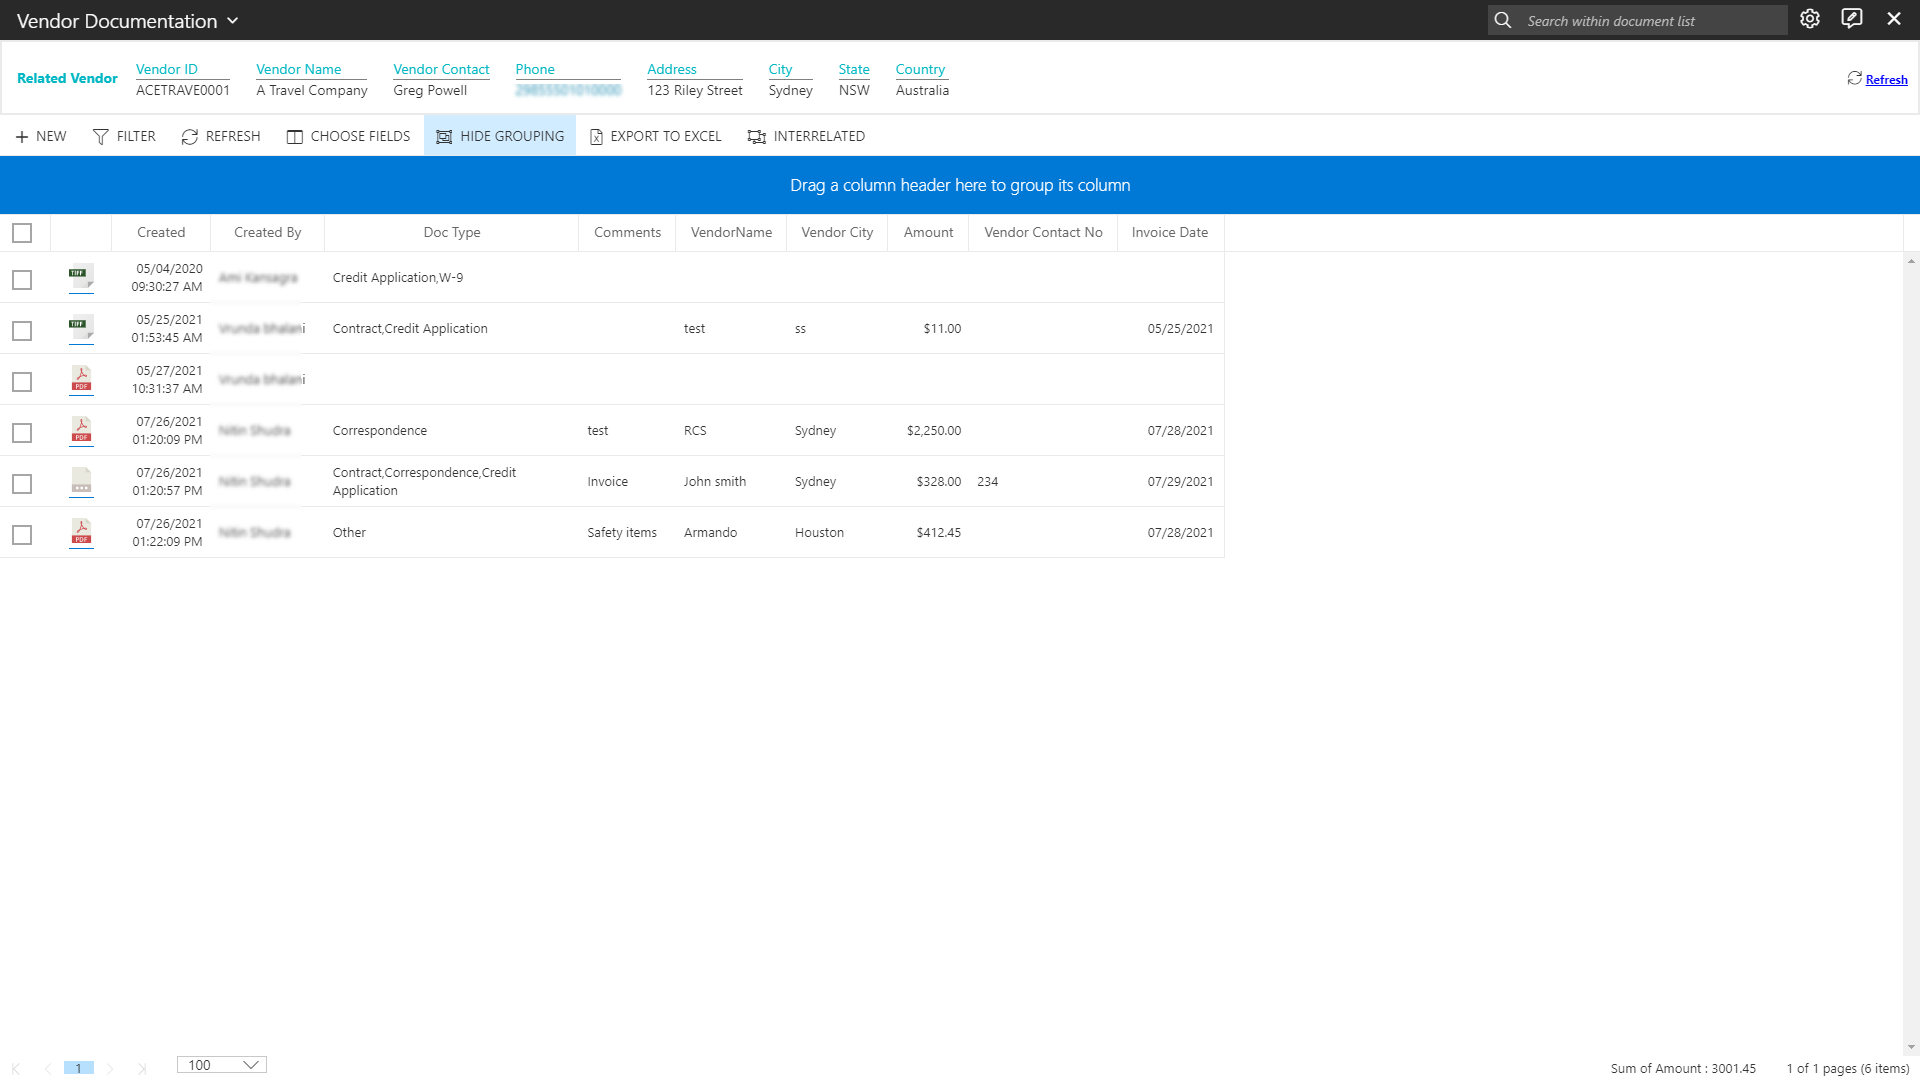The image size is (1920, 1080).
Task: Select checkbox for Other Armando row
Action: pos(22,535)
